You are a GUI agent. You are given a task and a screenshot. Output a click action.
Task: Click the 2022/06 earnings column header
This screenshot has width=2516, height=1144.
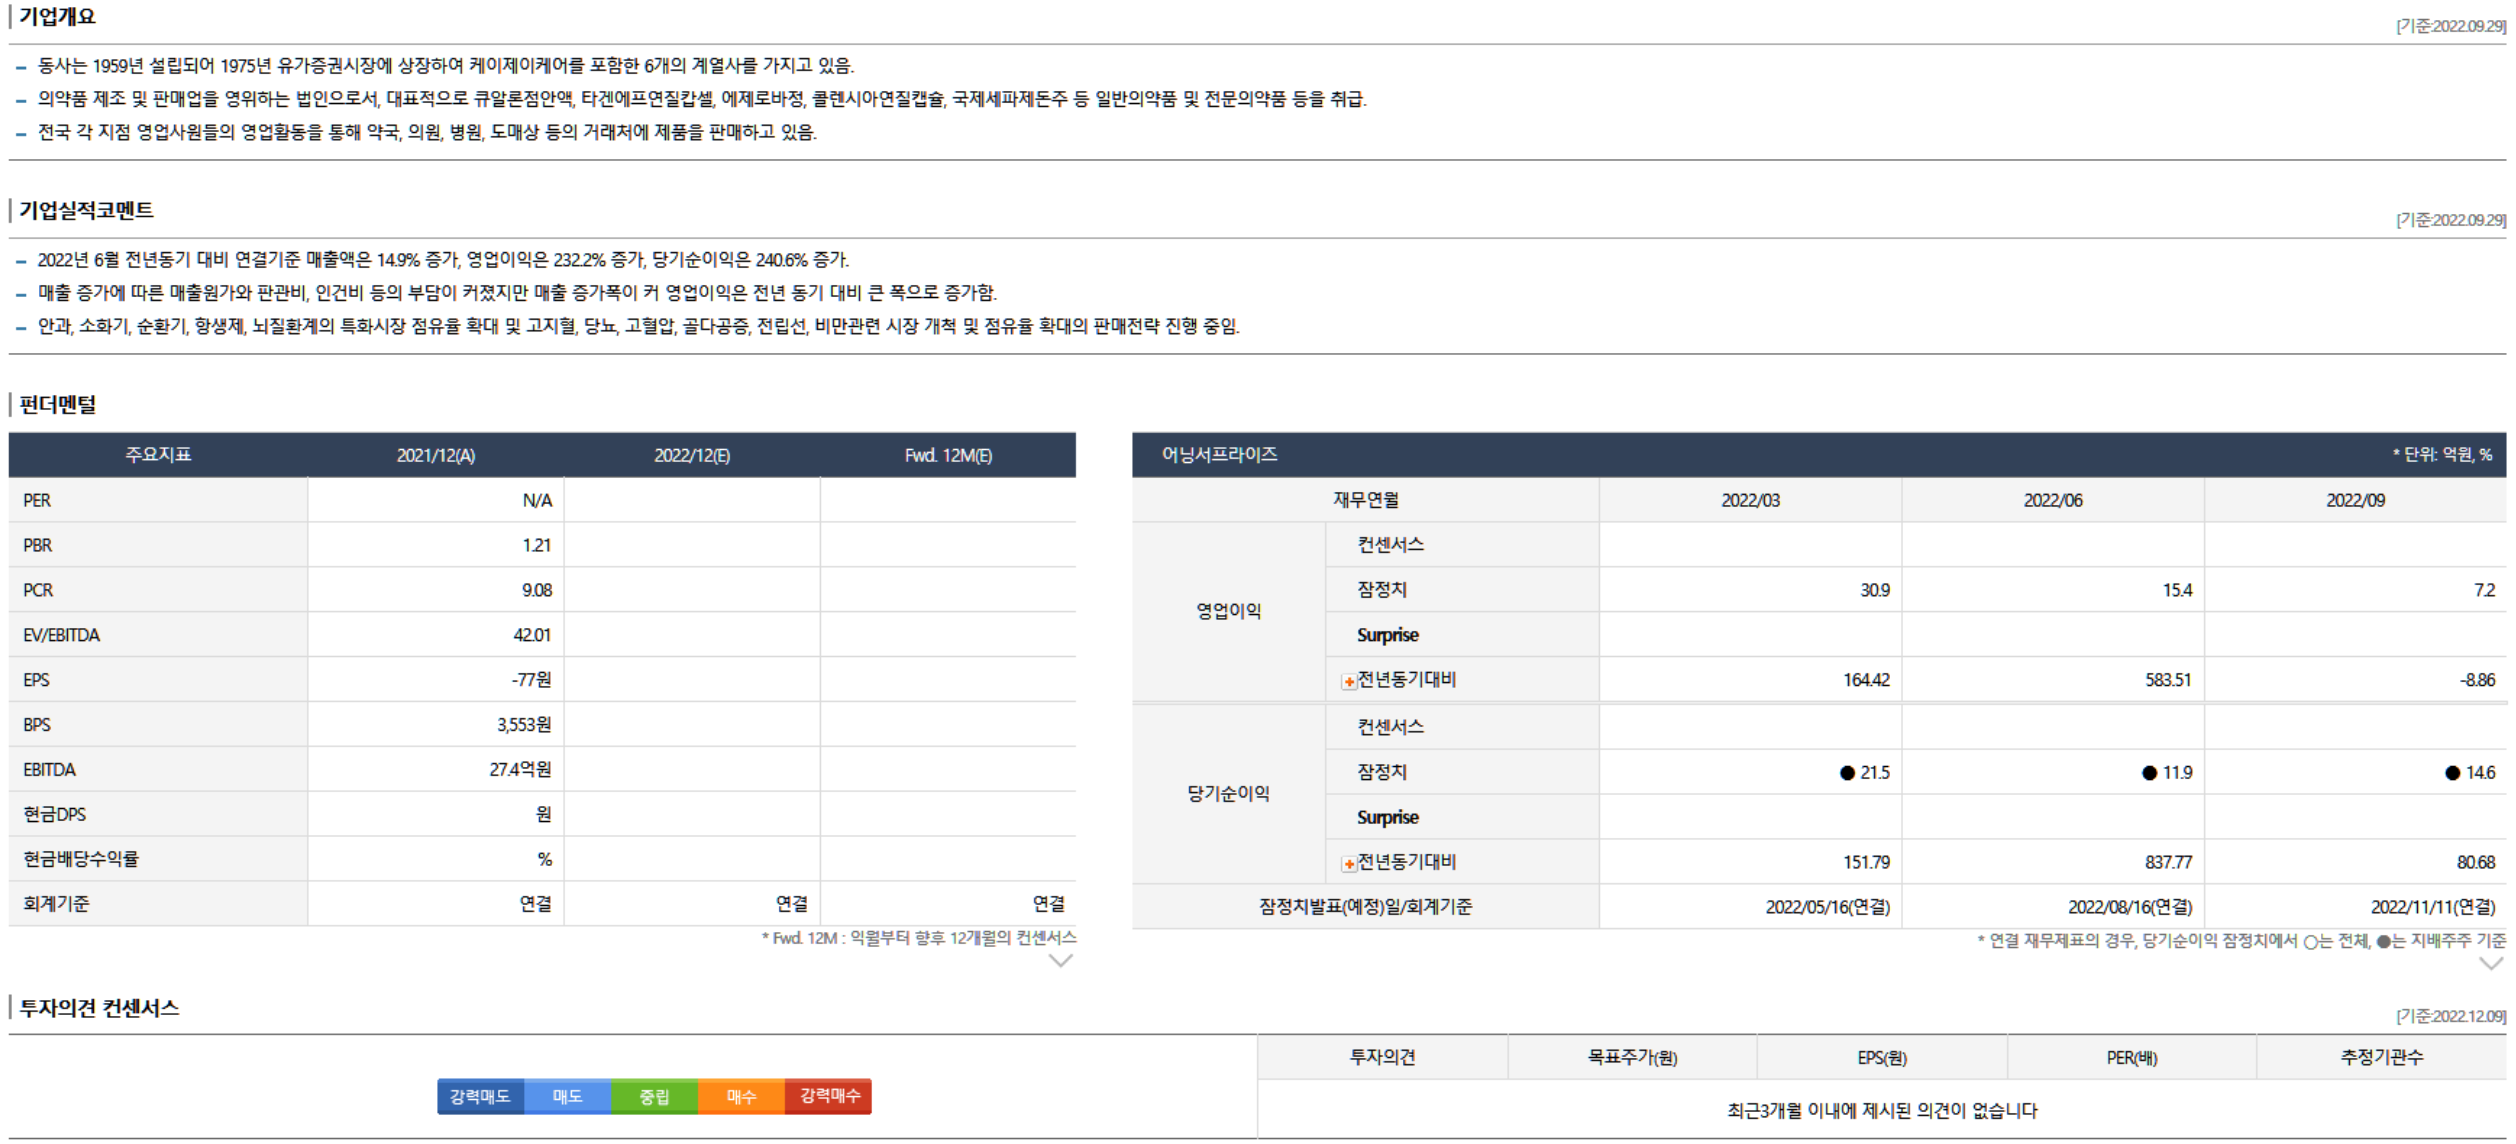[x=2052, y=501]
